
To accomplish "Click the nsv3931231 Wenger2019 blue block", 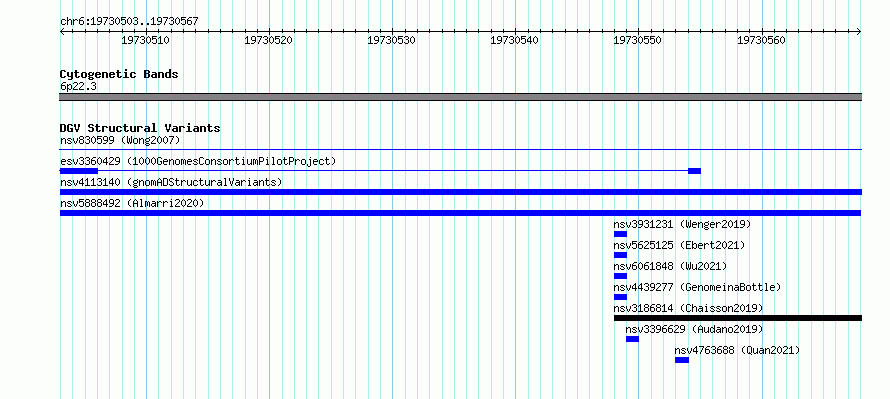I will 620,234.
